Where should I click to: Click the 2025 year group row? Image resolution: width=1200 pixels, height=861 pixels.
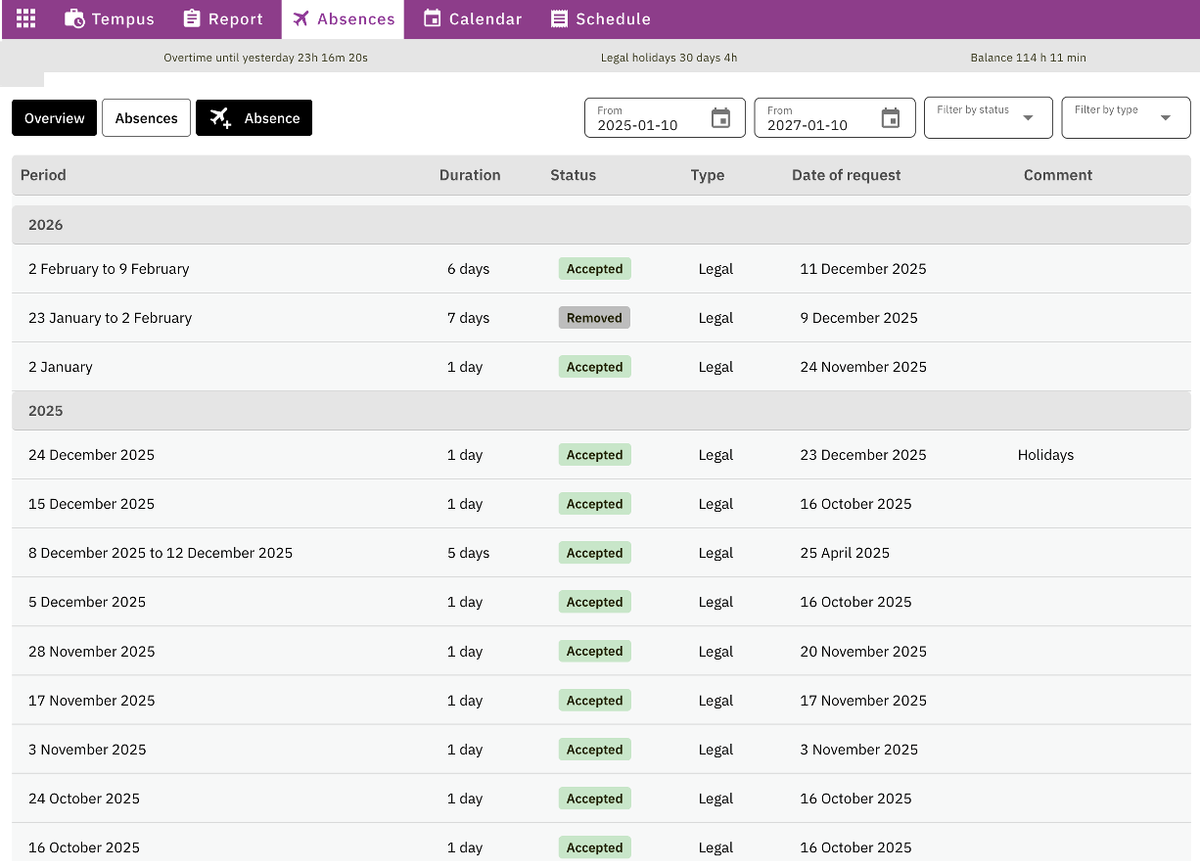pyautogui.click(x=601, y=411)
